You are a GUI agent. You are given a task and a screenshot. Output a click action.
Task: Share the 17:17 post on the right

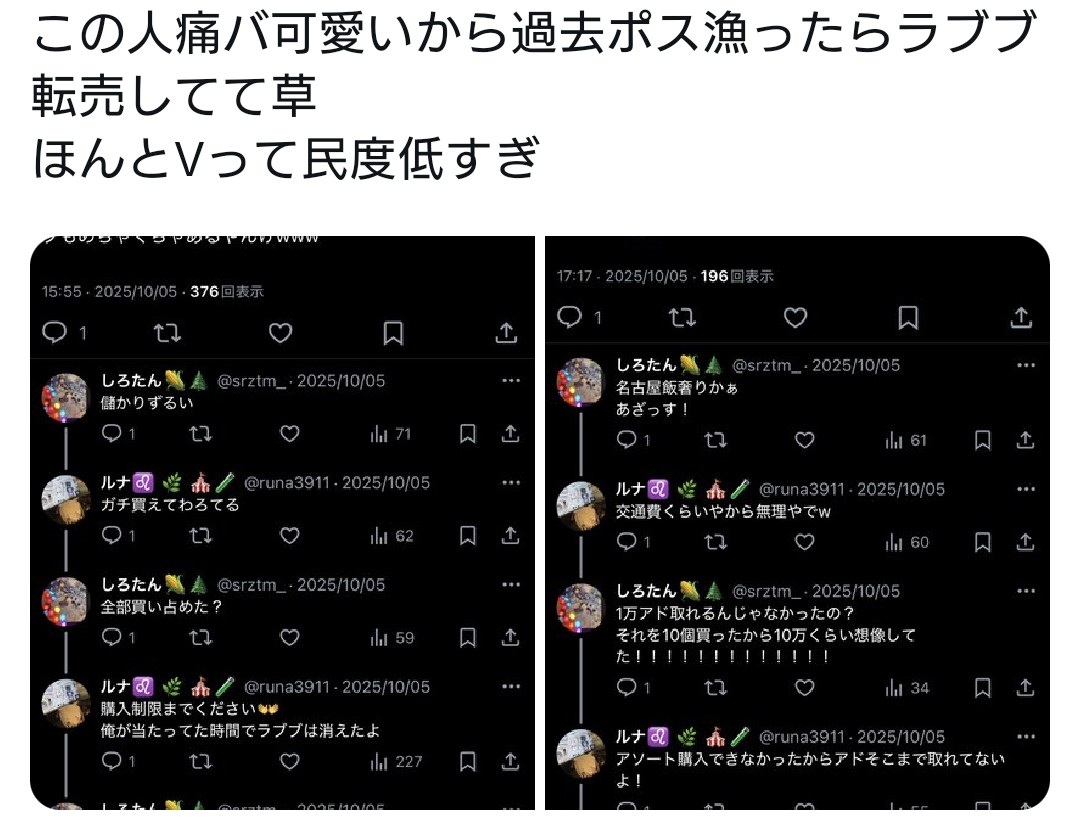click(1021, 318)
